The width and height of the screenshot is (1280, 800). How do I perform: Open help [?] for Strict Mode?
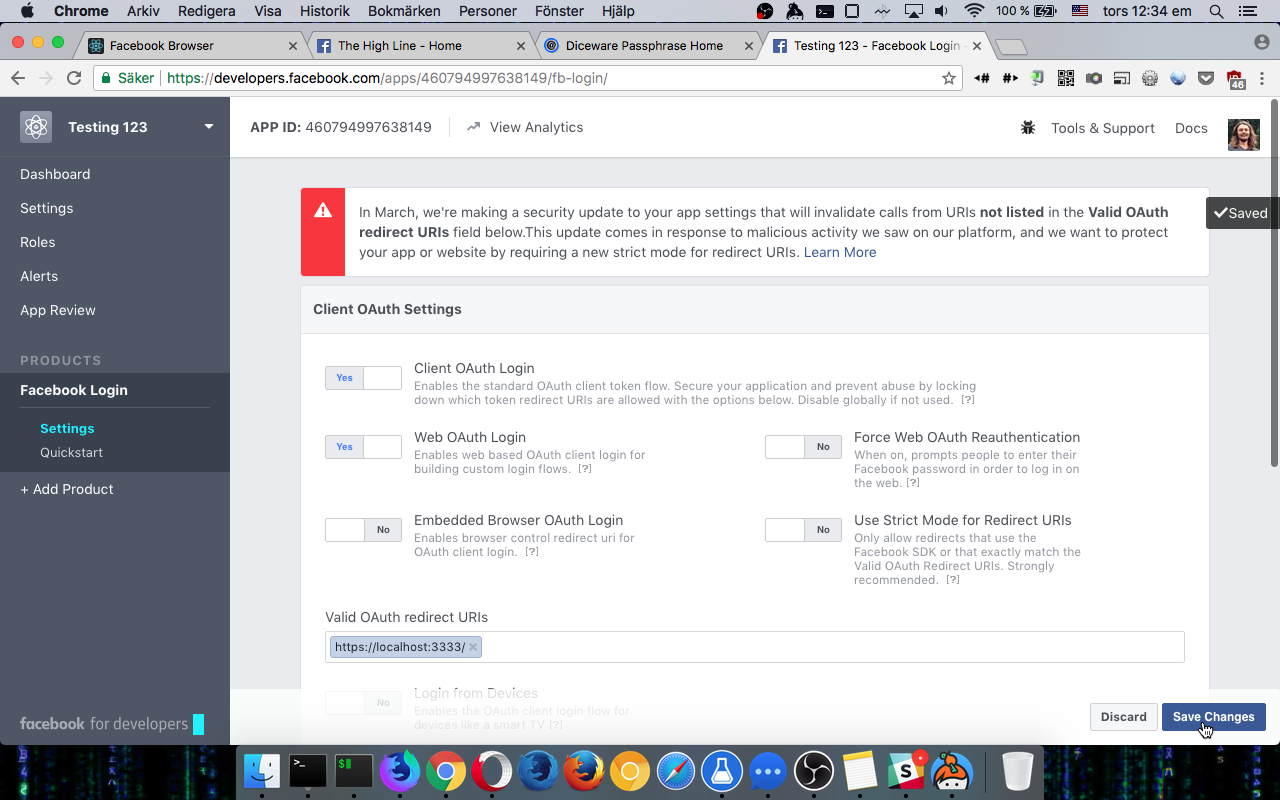pos(953,580)
